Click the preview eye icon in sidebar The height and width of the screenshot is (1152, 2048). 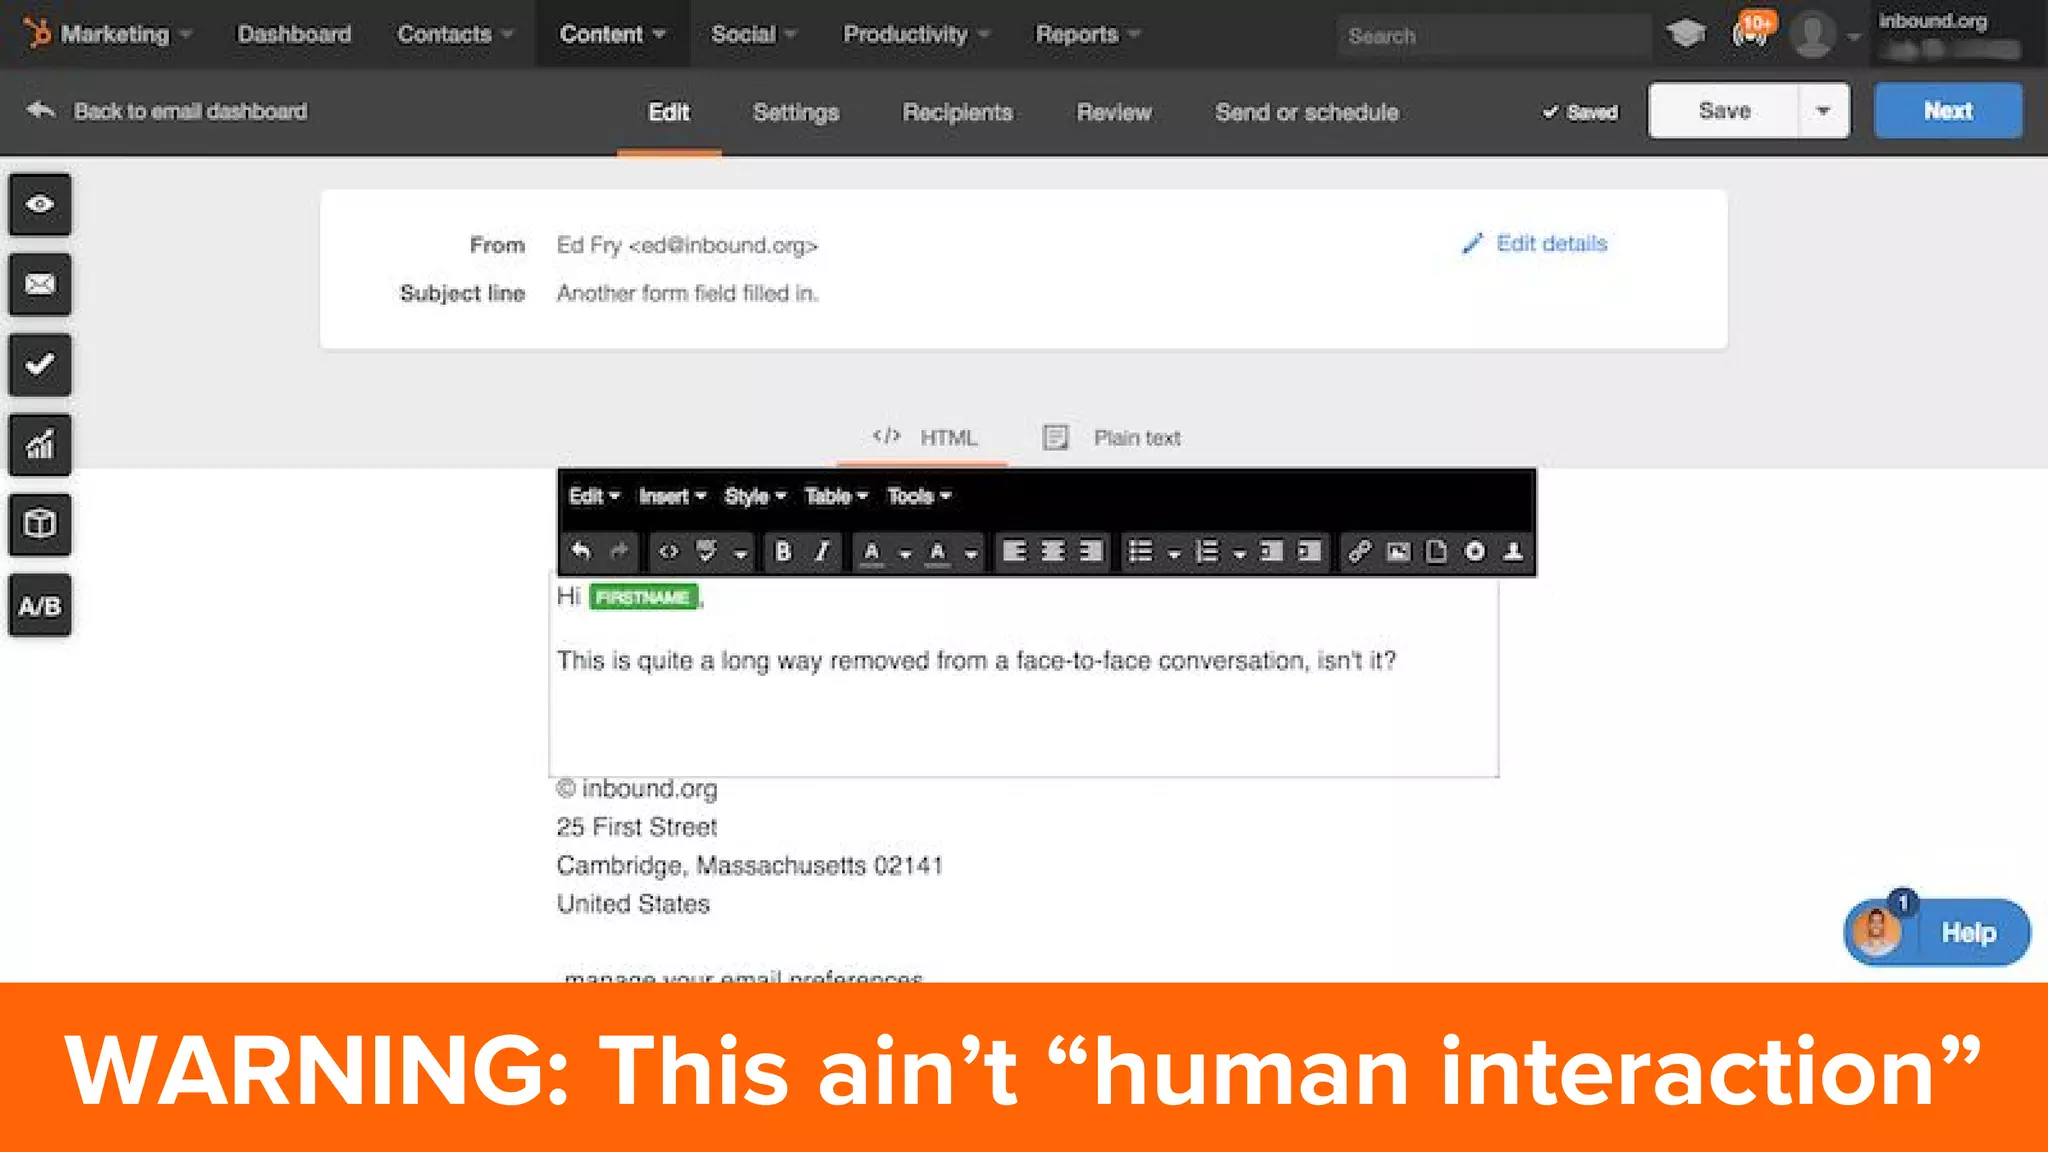pyautogui.click(x=40, y=204)
